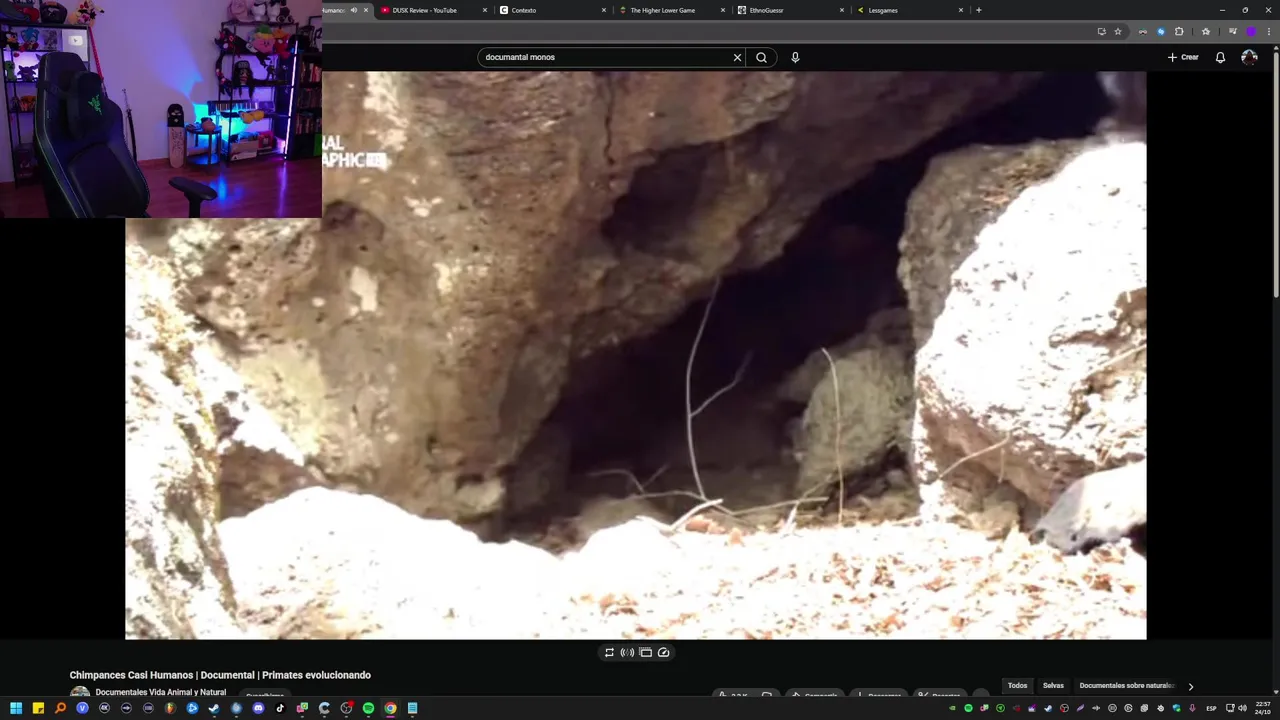
Task: Clear the YouTube search box text
Action: (737, 57)
